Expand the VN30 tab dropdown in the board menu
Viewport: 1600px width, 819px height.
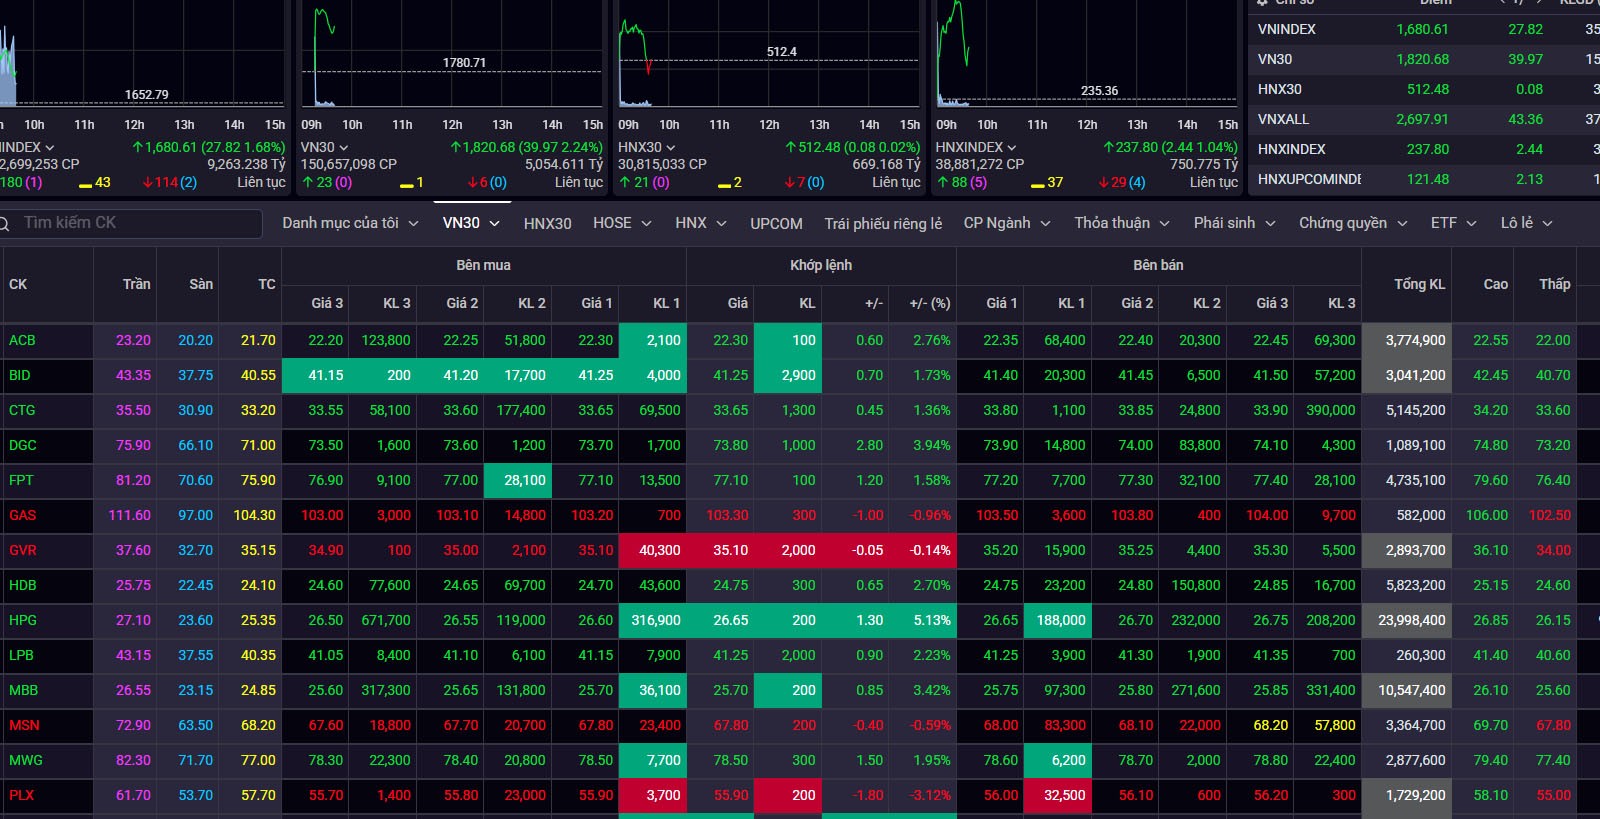471,223
